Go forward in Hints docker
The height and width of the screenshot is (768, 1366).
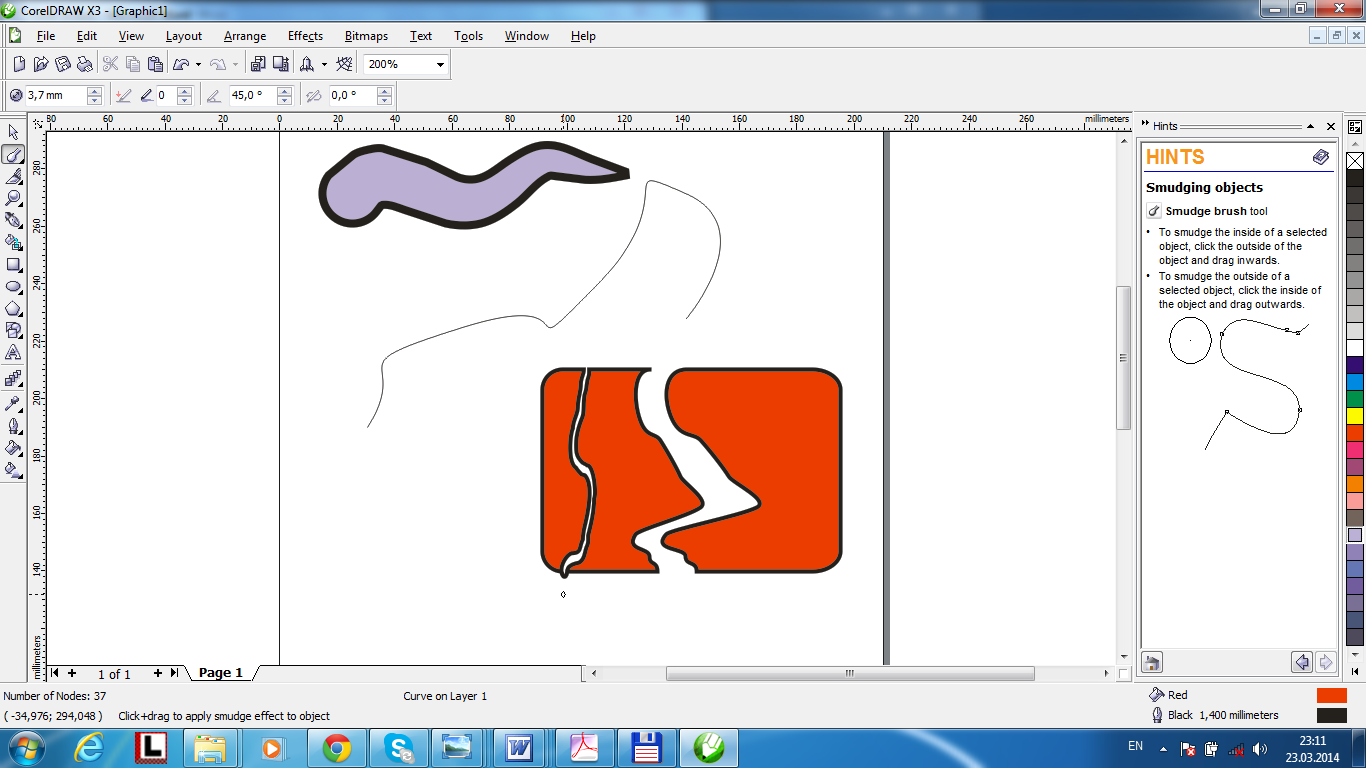(x=1326, y=662)
